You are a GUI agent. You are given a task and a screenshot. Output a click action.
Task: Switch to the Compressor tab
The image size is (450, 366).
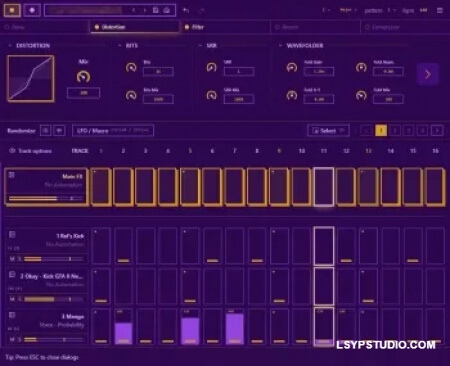point(405,27)
